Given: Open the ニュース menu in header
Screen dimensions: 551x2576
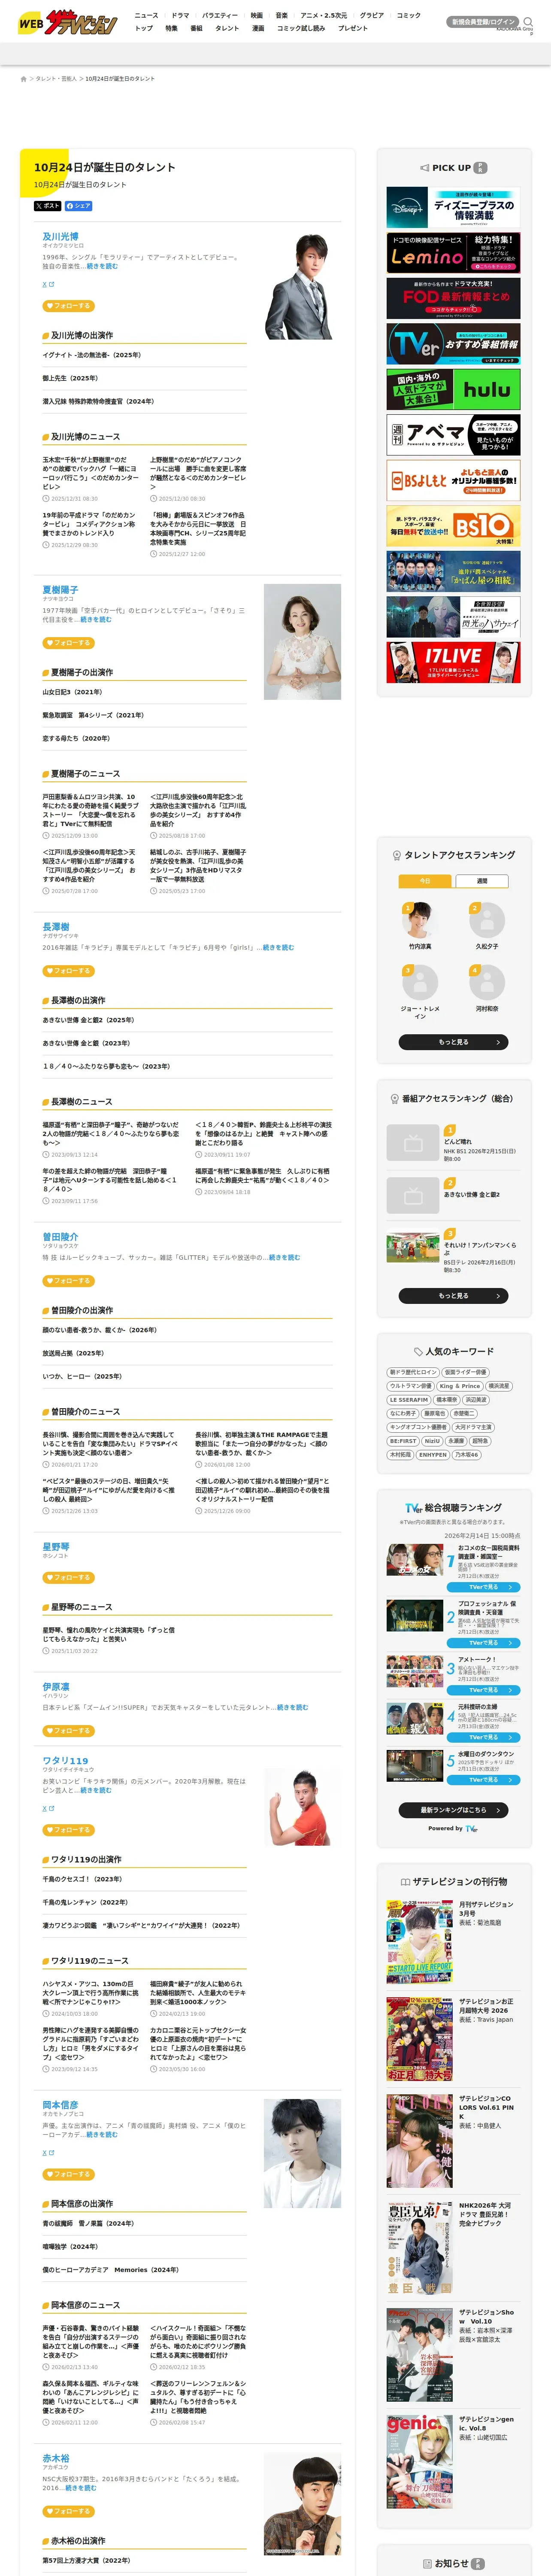Looking at the screenshot, I should 146,16.
